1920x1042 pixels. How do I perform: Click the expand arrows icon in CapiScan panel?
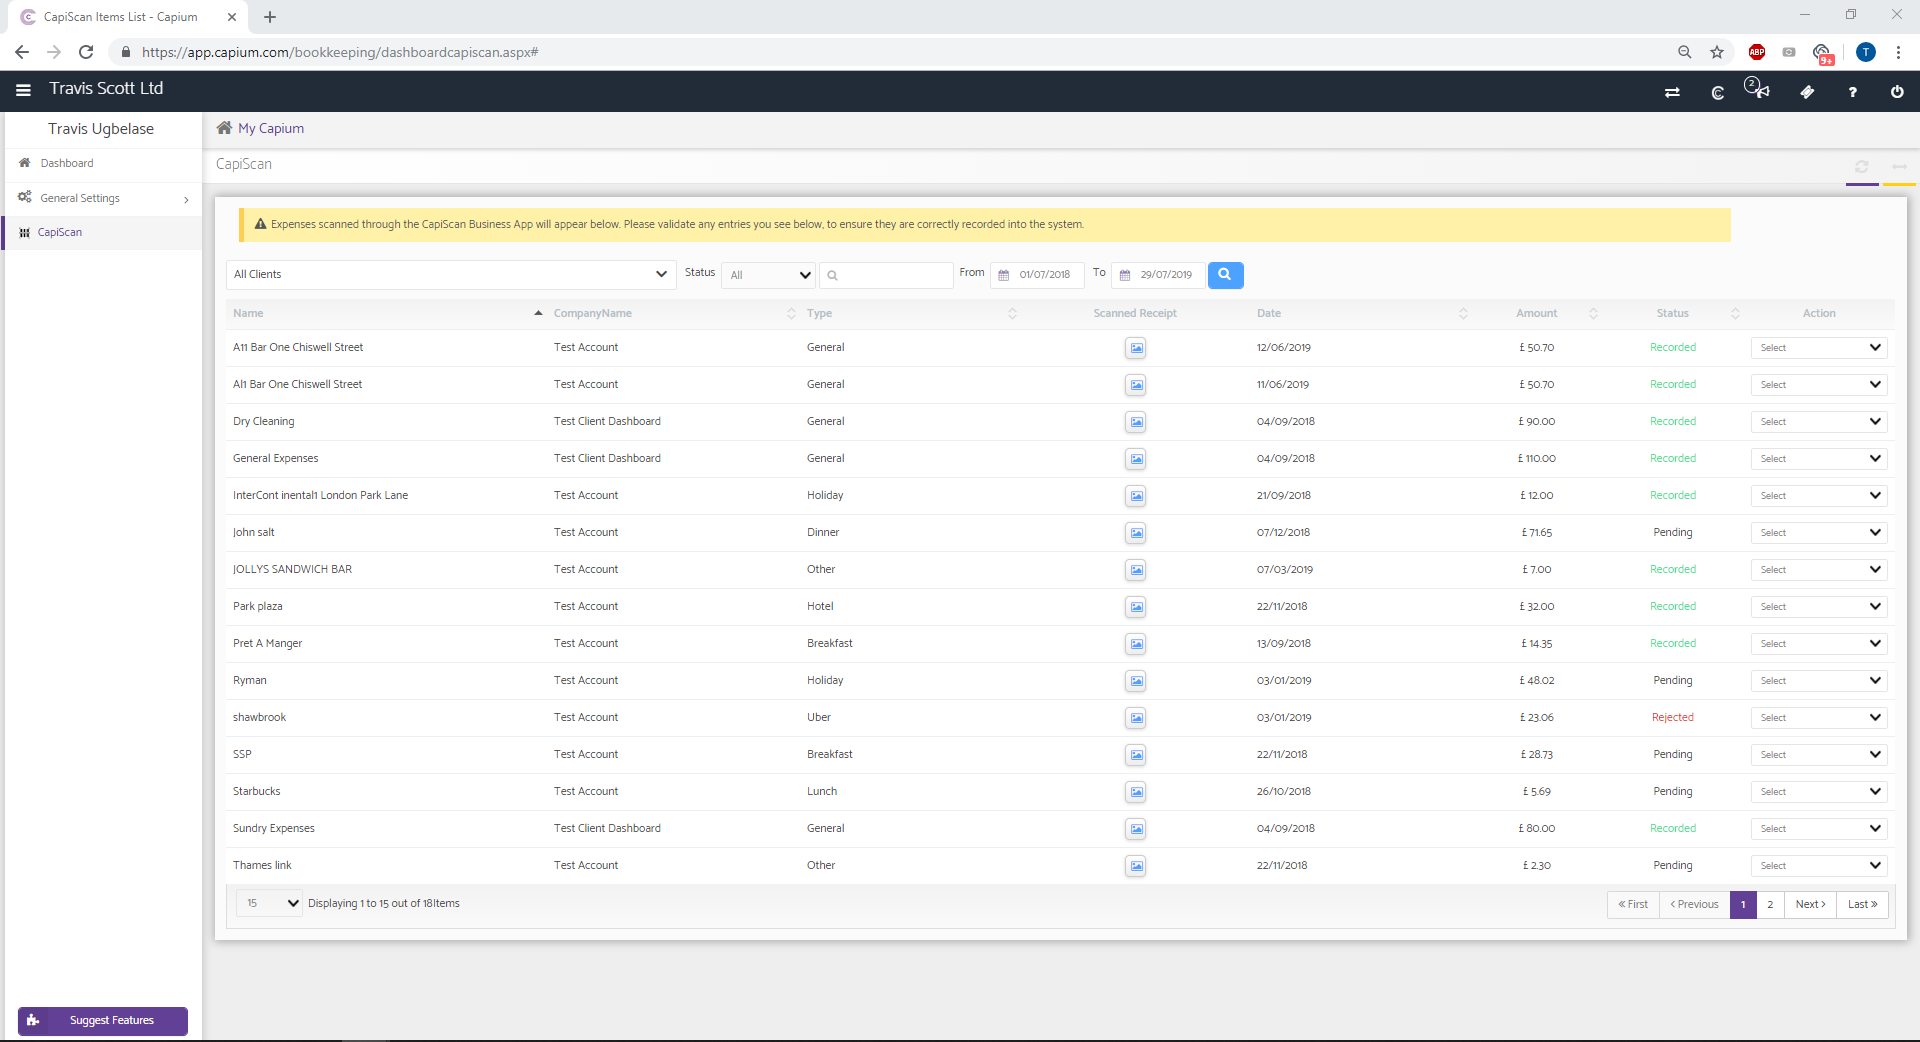tap(1899, 166)
